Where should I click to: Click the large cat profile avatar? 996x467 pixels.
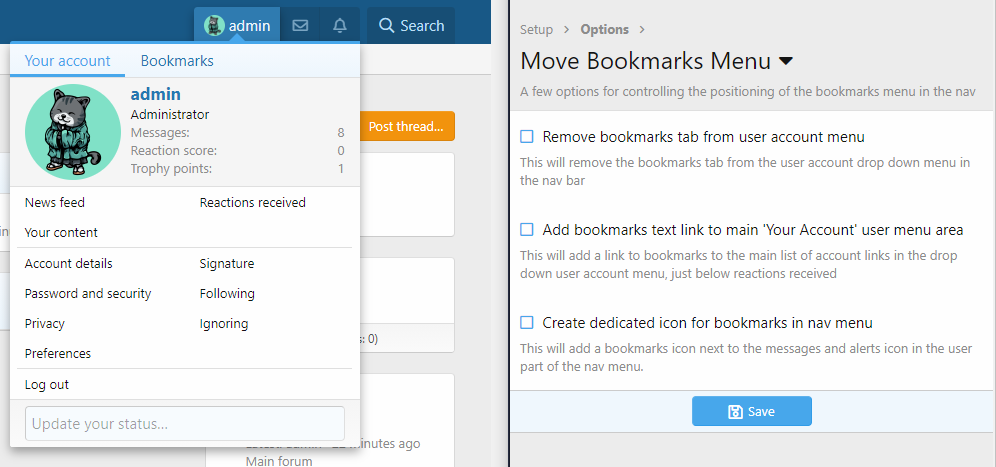pyautogui.click(x=72, y=132)
